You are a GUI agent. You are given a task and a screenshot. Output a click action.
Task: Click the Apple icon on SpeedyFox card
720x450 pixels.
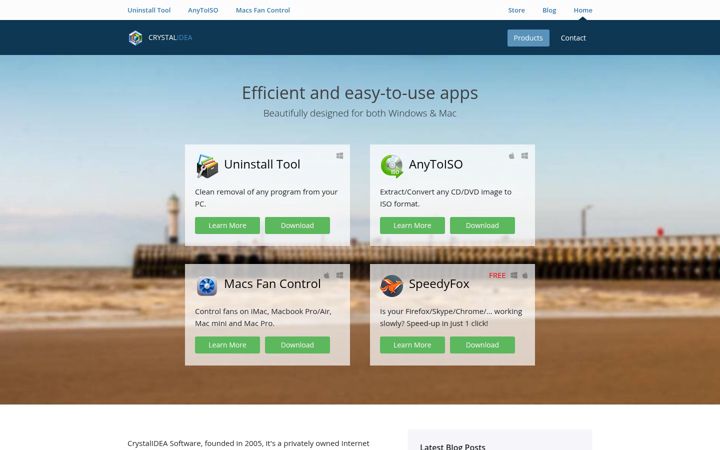coord(525,275)
